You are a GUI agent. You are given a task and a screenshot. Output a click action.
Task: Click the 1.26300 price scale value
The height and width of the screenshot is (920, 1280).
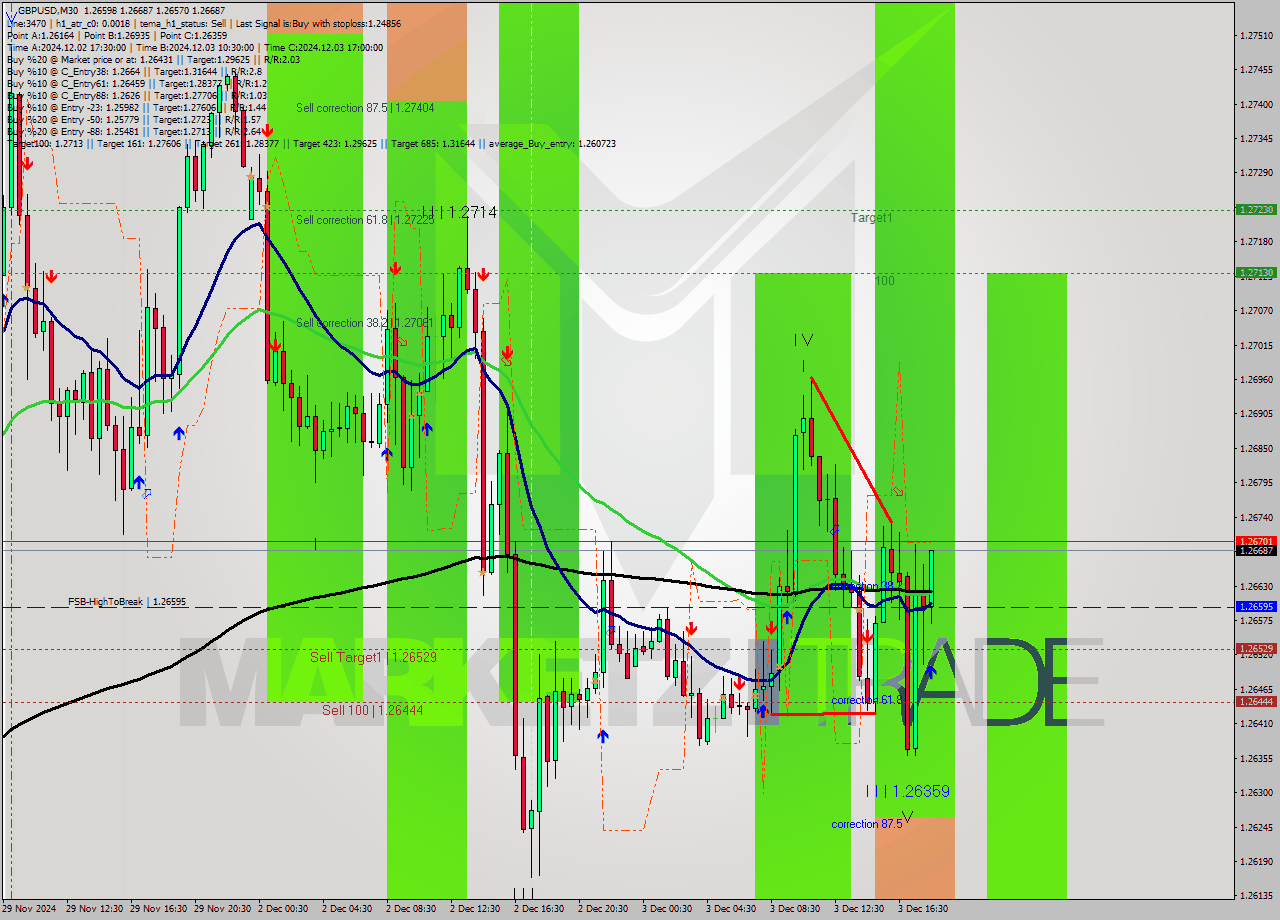tap(1255, 793)
